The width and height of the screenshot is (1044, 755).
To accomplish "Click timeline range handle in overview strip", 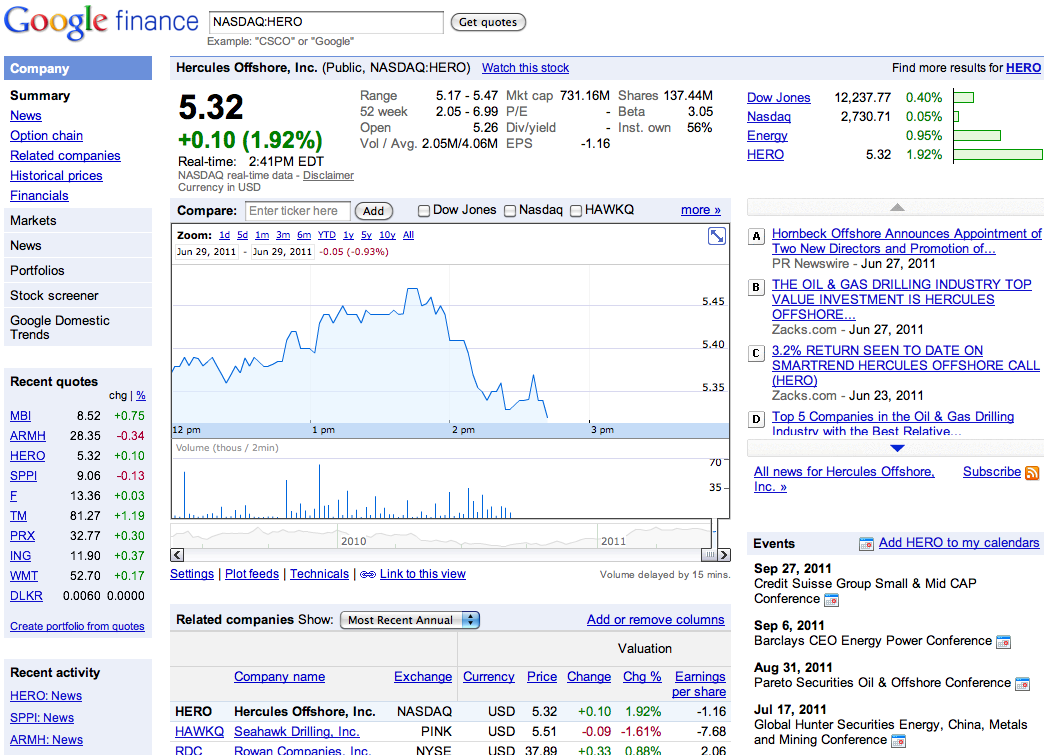I will pyautogui.click(x=713, y=533).
